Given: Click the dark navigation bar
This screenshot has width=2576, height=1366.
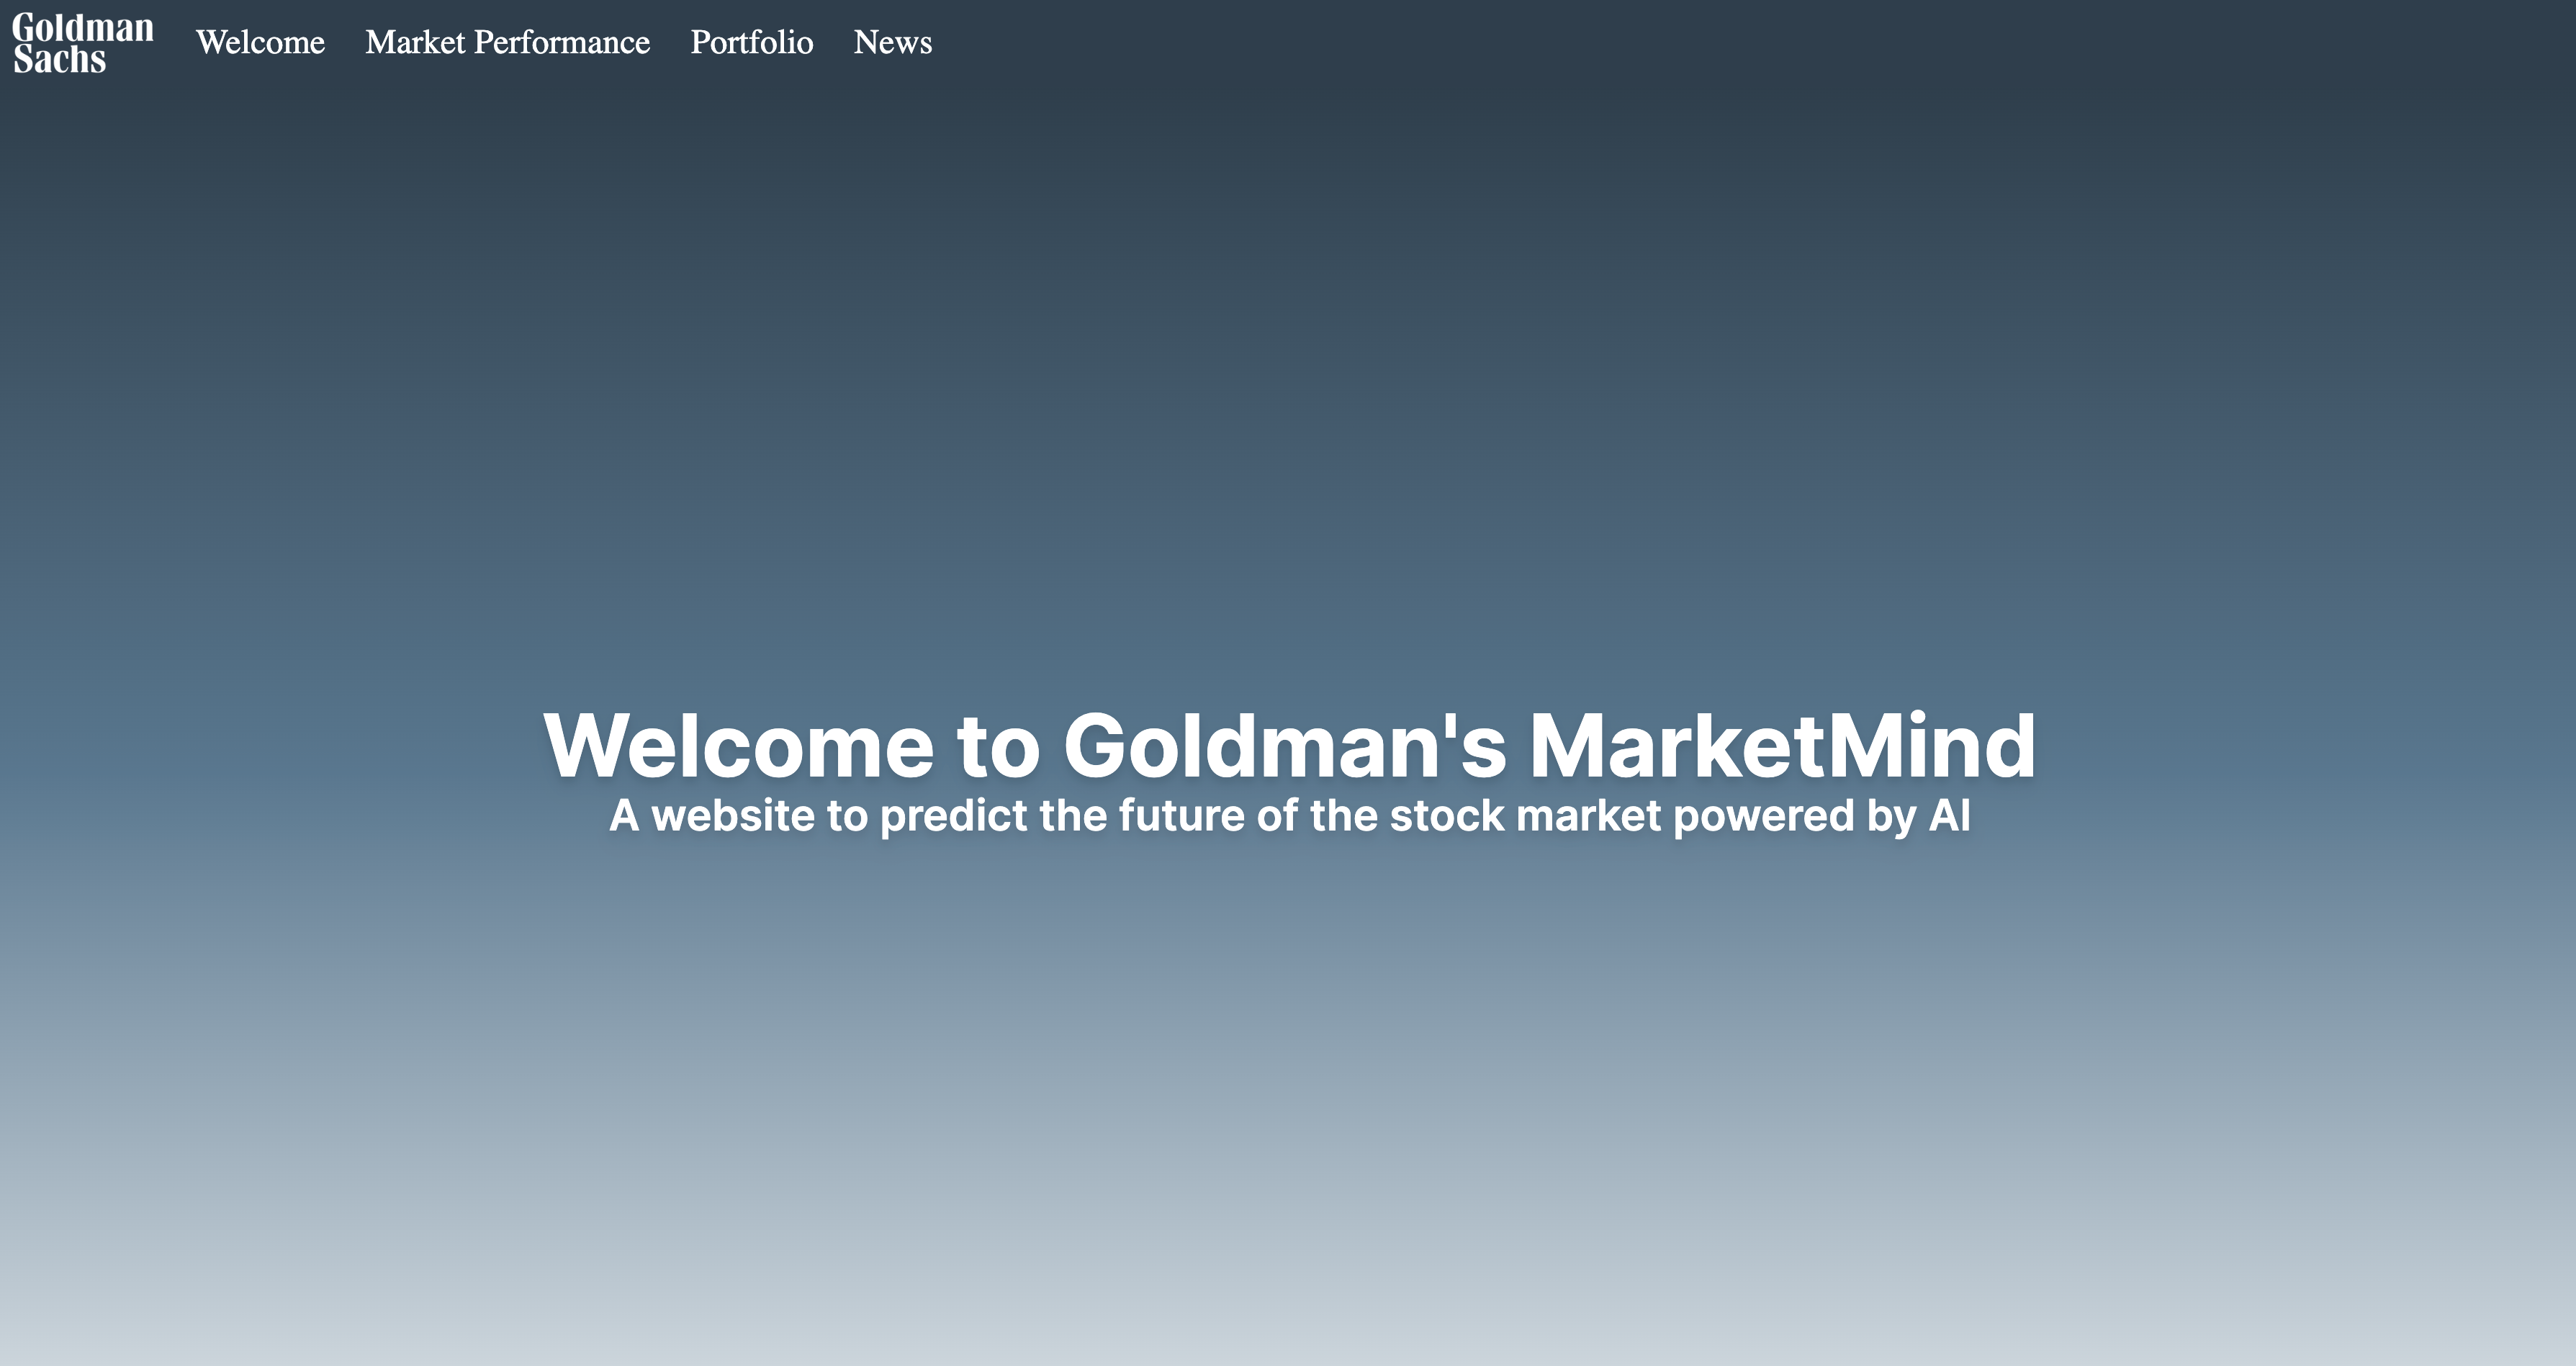Looking at the screenshot, I should [x=1600, y=42].
